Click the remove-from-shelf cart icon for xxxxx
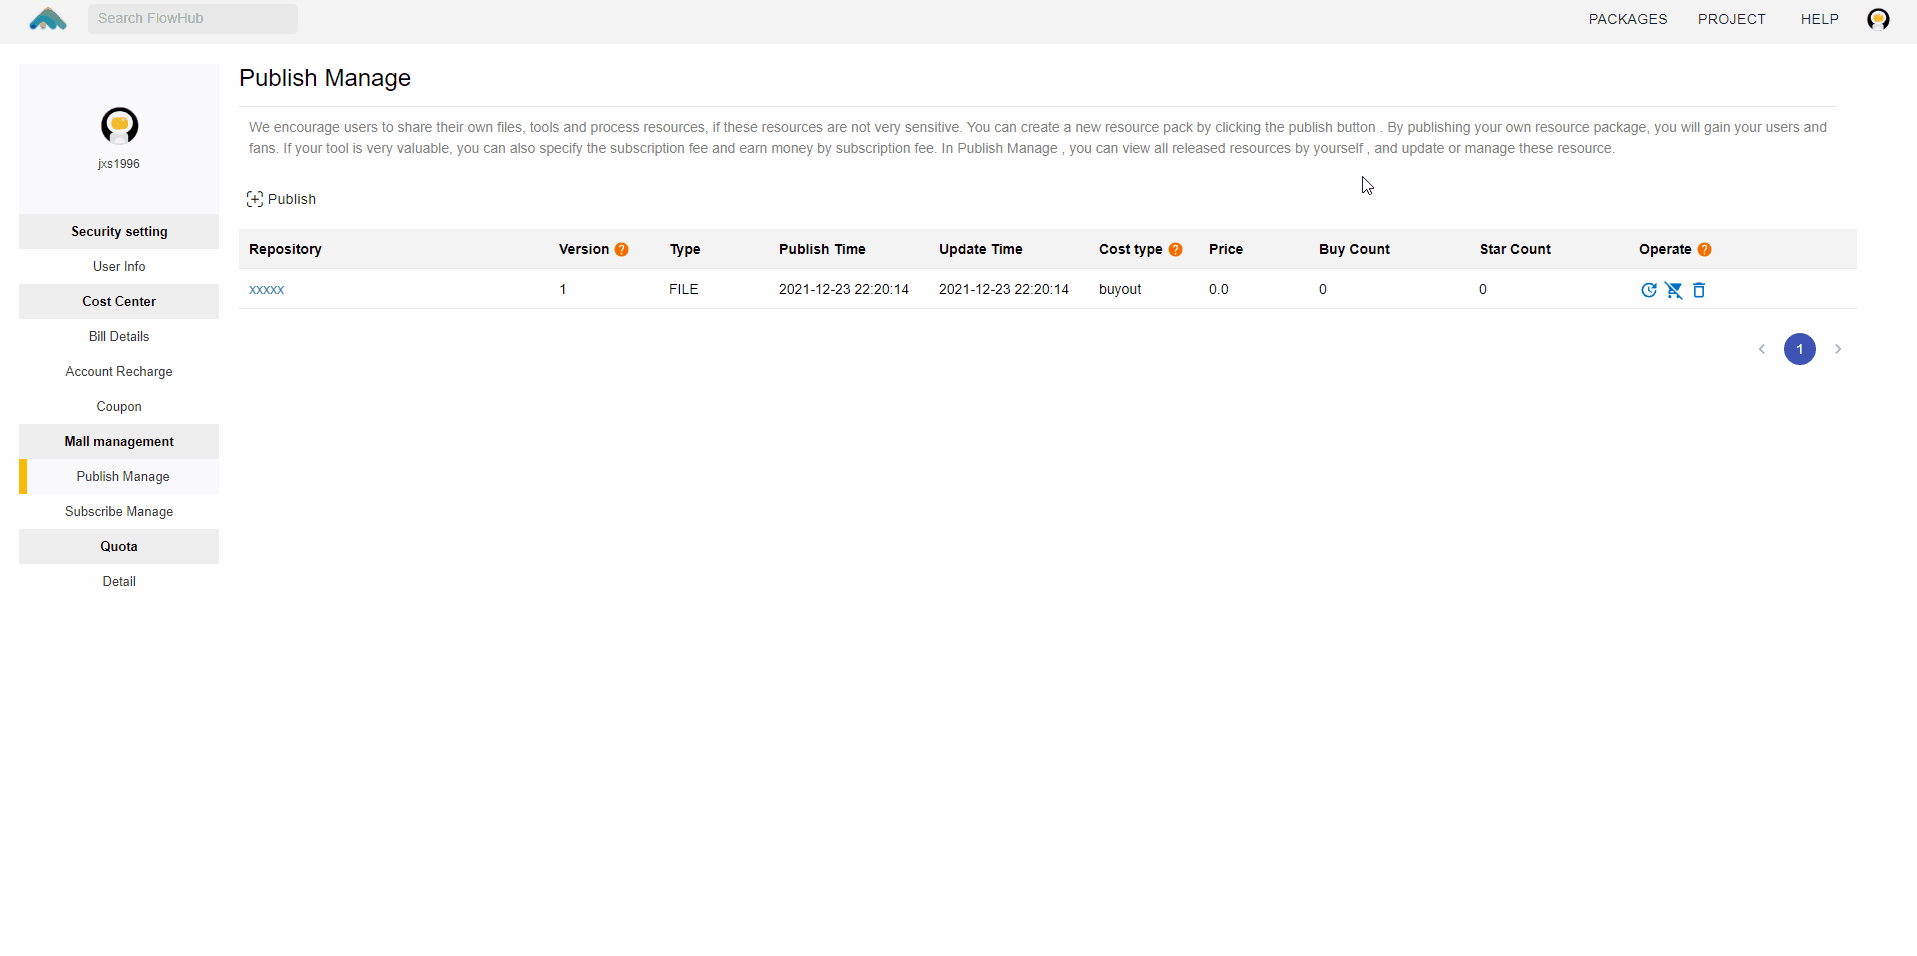The width and height of the screenshot is (1917, 956). click(x=1674, y=290)
